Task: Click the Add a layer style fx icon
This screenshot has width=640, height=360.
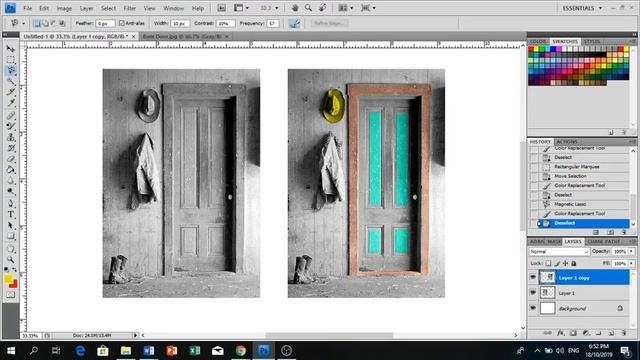Action: click(561, 333)
